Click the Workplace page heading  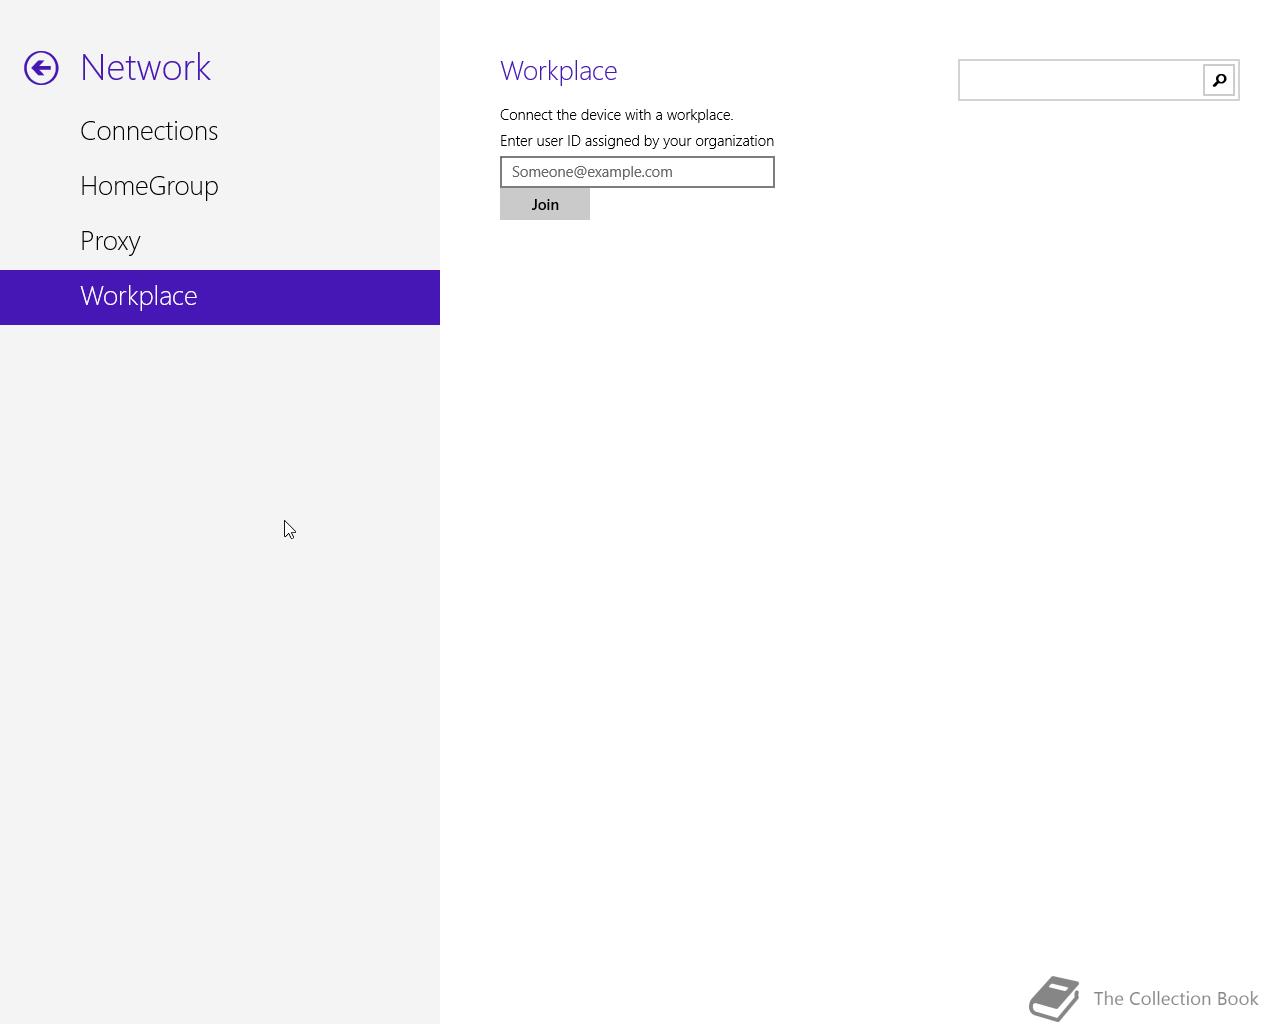click(559, 71)
